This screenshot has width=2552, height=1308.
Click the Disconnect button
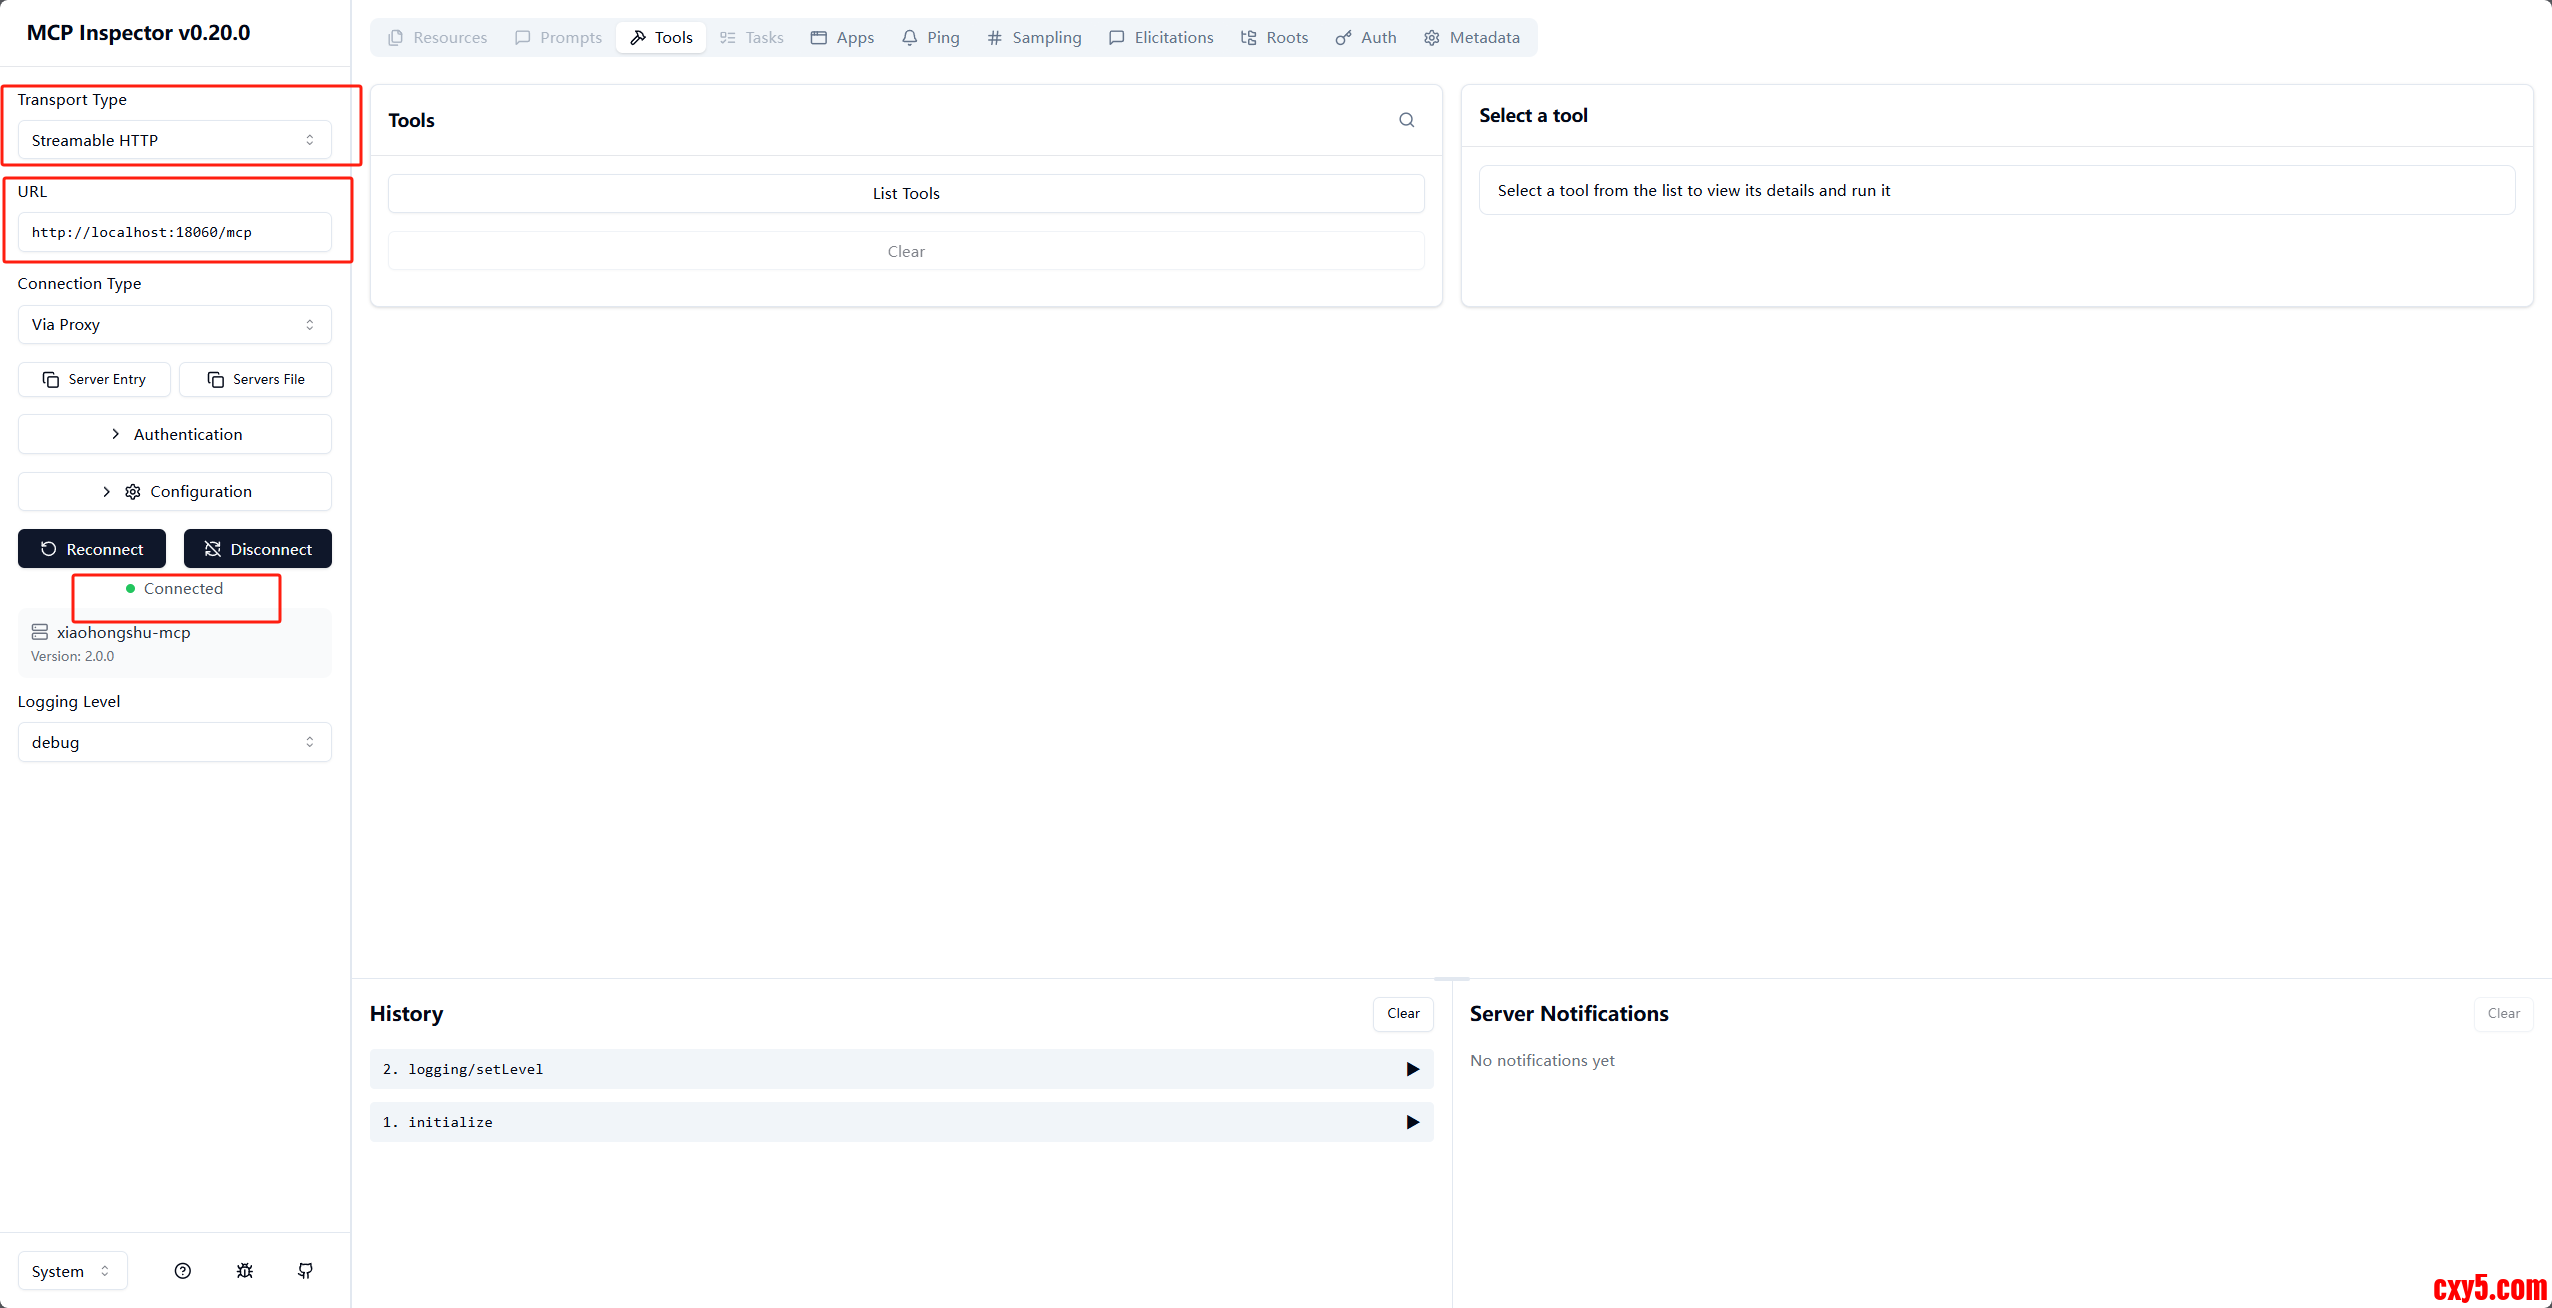click(258, 549)
